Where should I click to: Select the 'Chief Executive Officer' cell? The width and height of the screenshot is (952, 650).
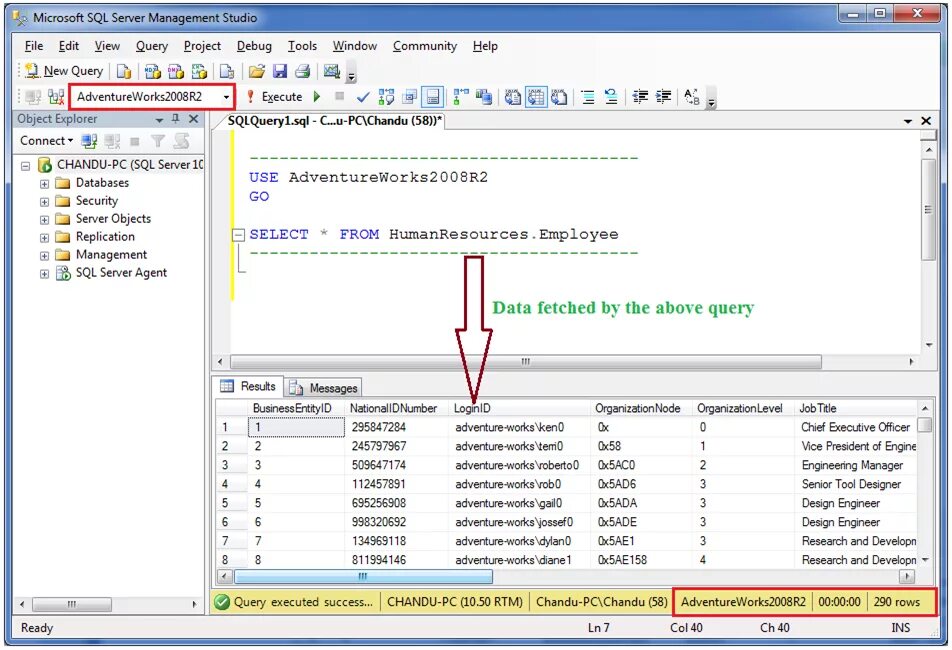point(856,427)
